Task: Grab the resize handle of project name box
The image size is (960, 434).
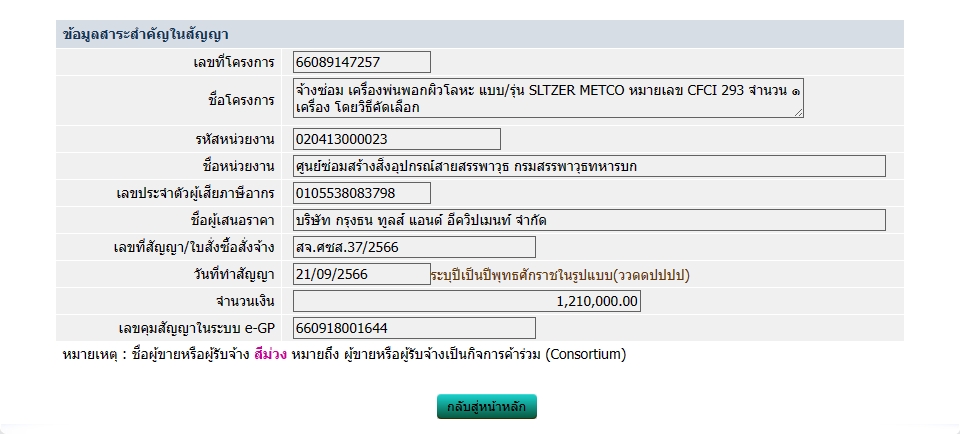Action: 798,113
